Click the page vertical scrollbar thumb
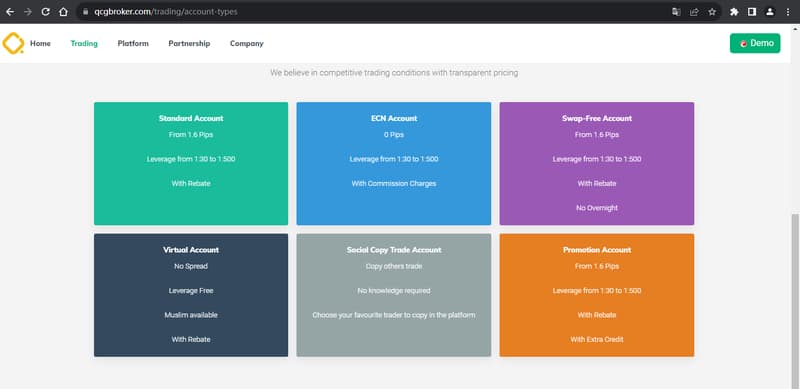The width and height of the screenshot is (800, 389). click(795, 301)
